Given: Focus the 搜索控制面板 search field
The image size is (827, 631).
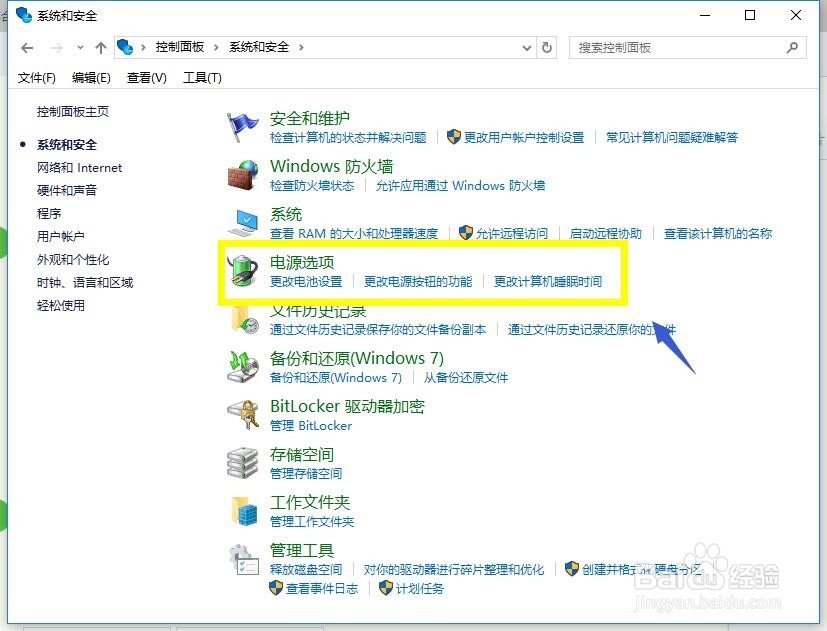Looking at the screenshot, I should pyautogui.click(x=688, y=47).
